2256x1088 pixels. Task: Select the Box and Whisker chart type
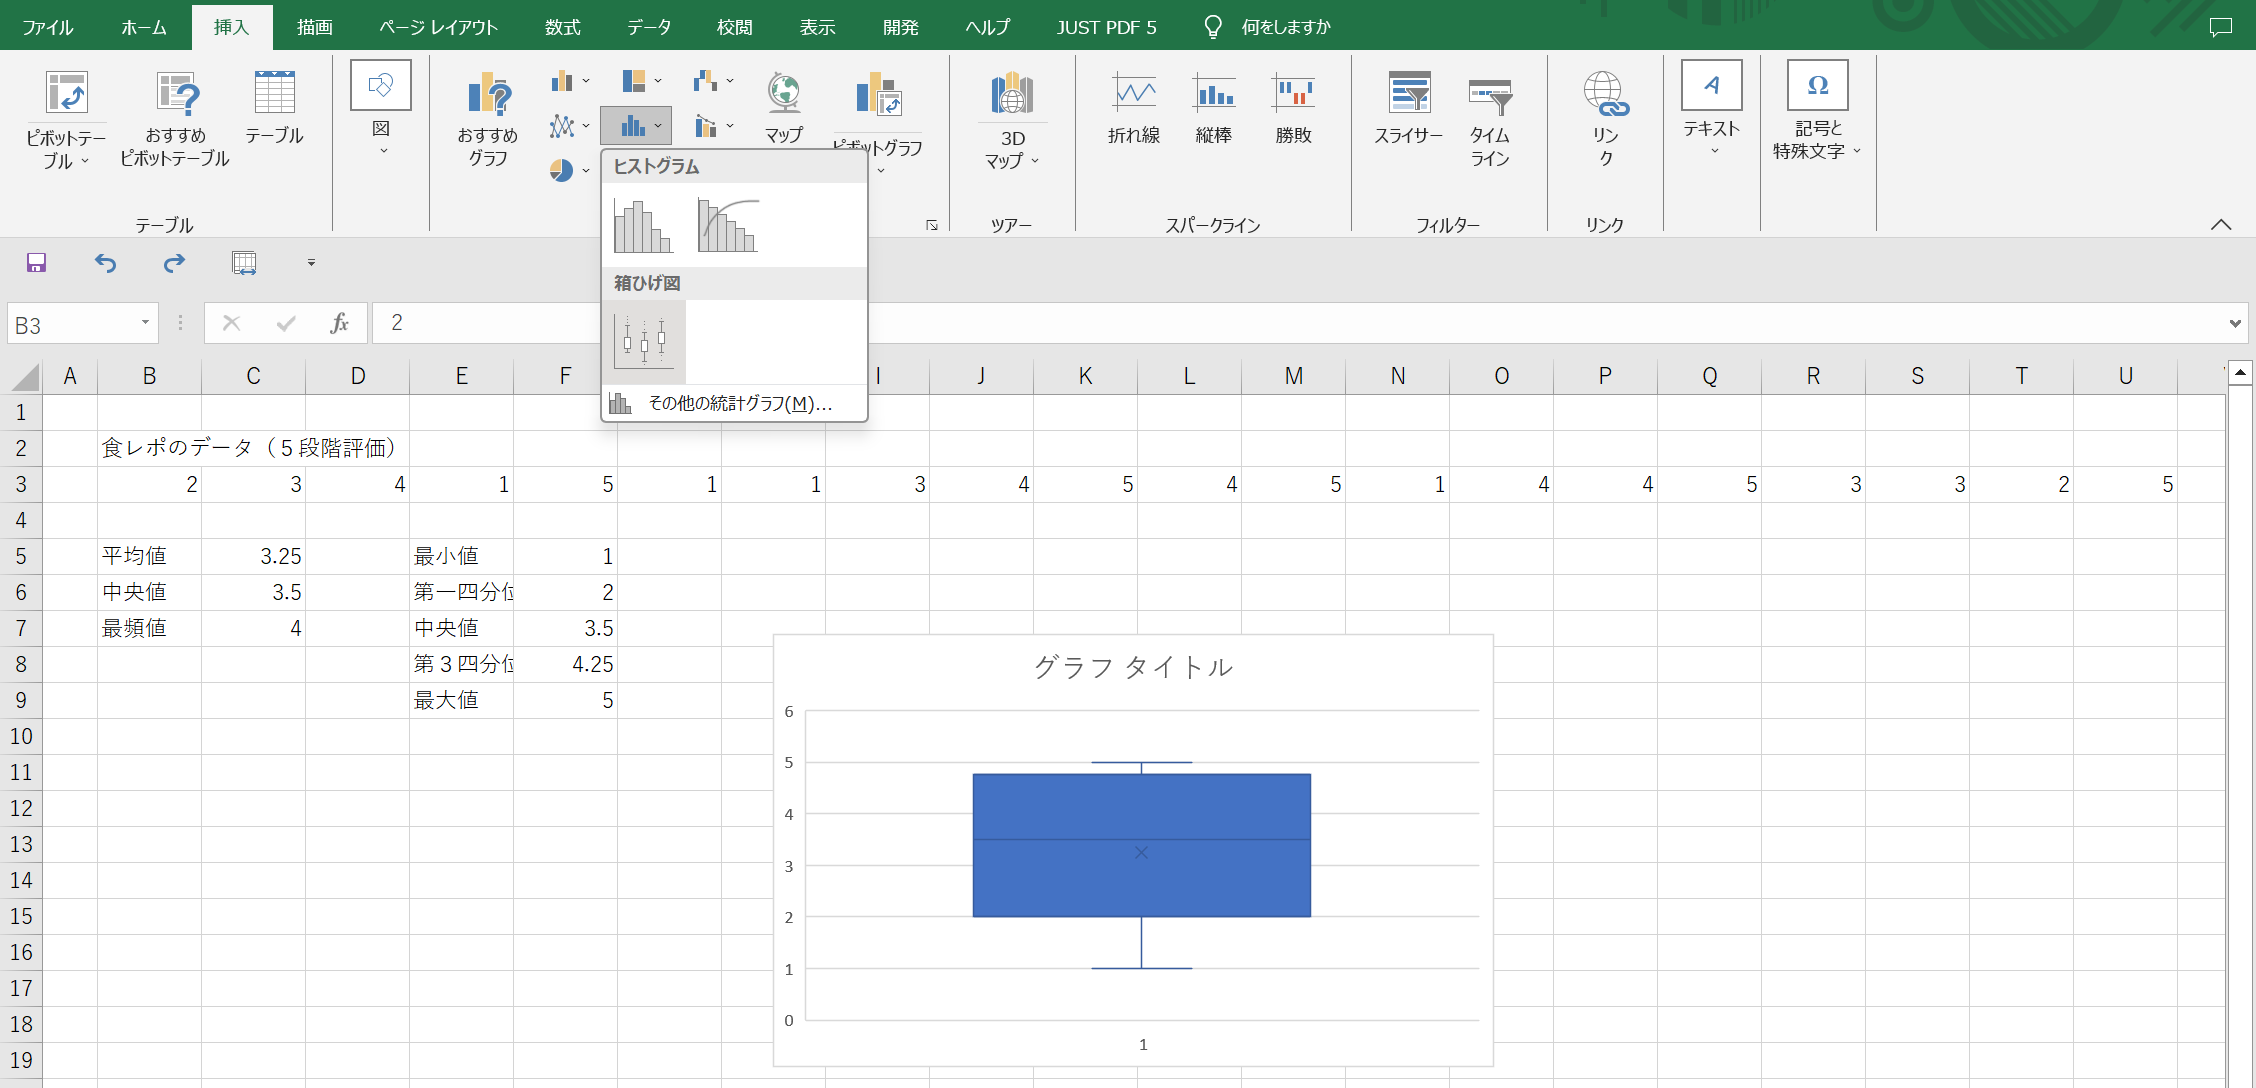[644, 340]
